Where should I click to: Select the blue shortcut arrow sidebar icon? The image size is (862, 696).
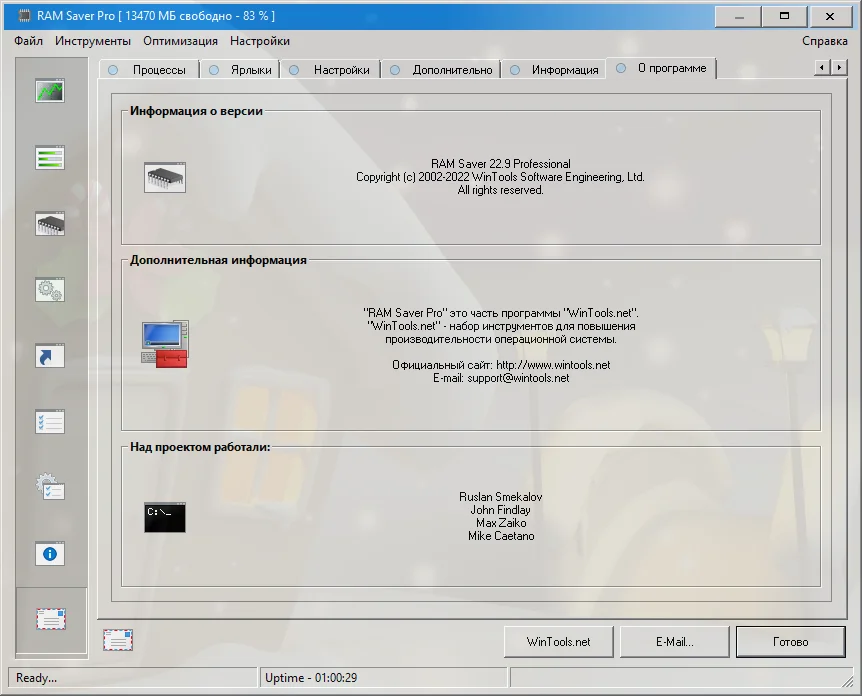(x=50, y=356)
